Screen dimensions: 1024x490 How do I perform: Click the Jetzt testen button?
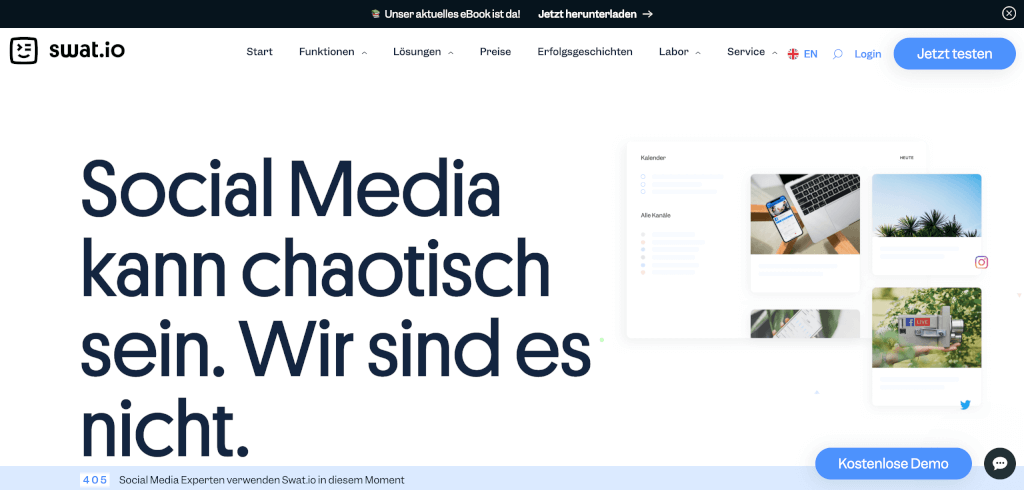[x=955, y=54]
